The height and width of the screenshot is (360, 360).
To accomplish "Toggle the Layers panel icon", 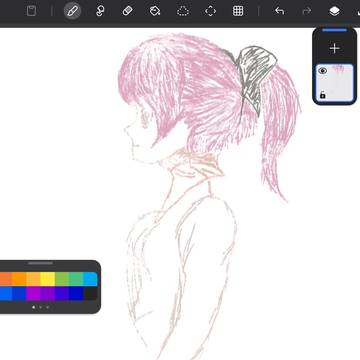I will pos(334,11).
